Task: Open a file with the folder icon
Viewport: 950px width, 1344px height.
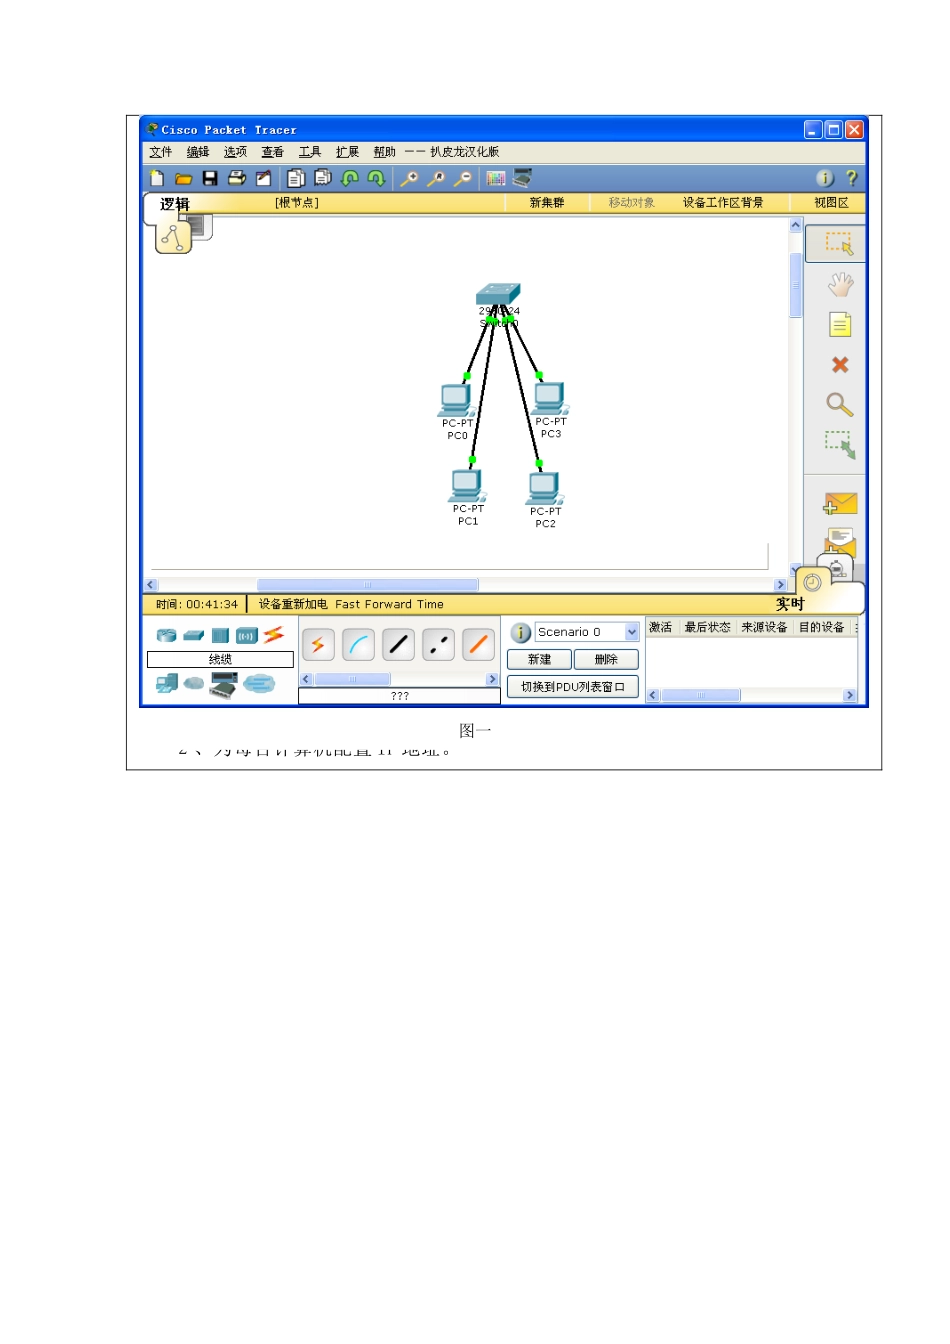Action: (x=183, y=178)
